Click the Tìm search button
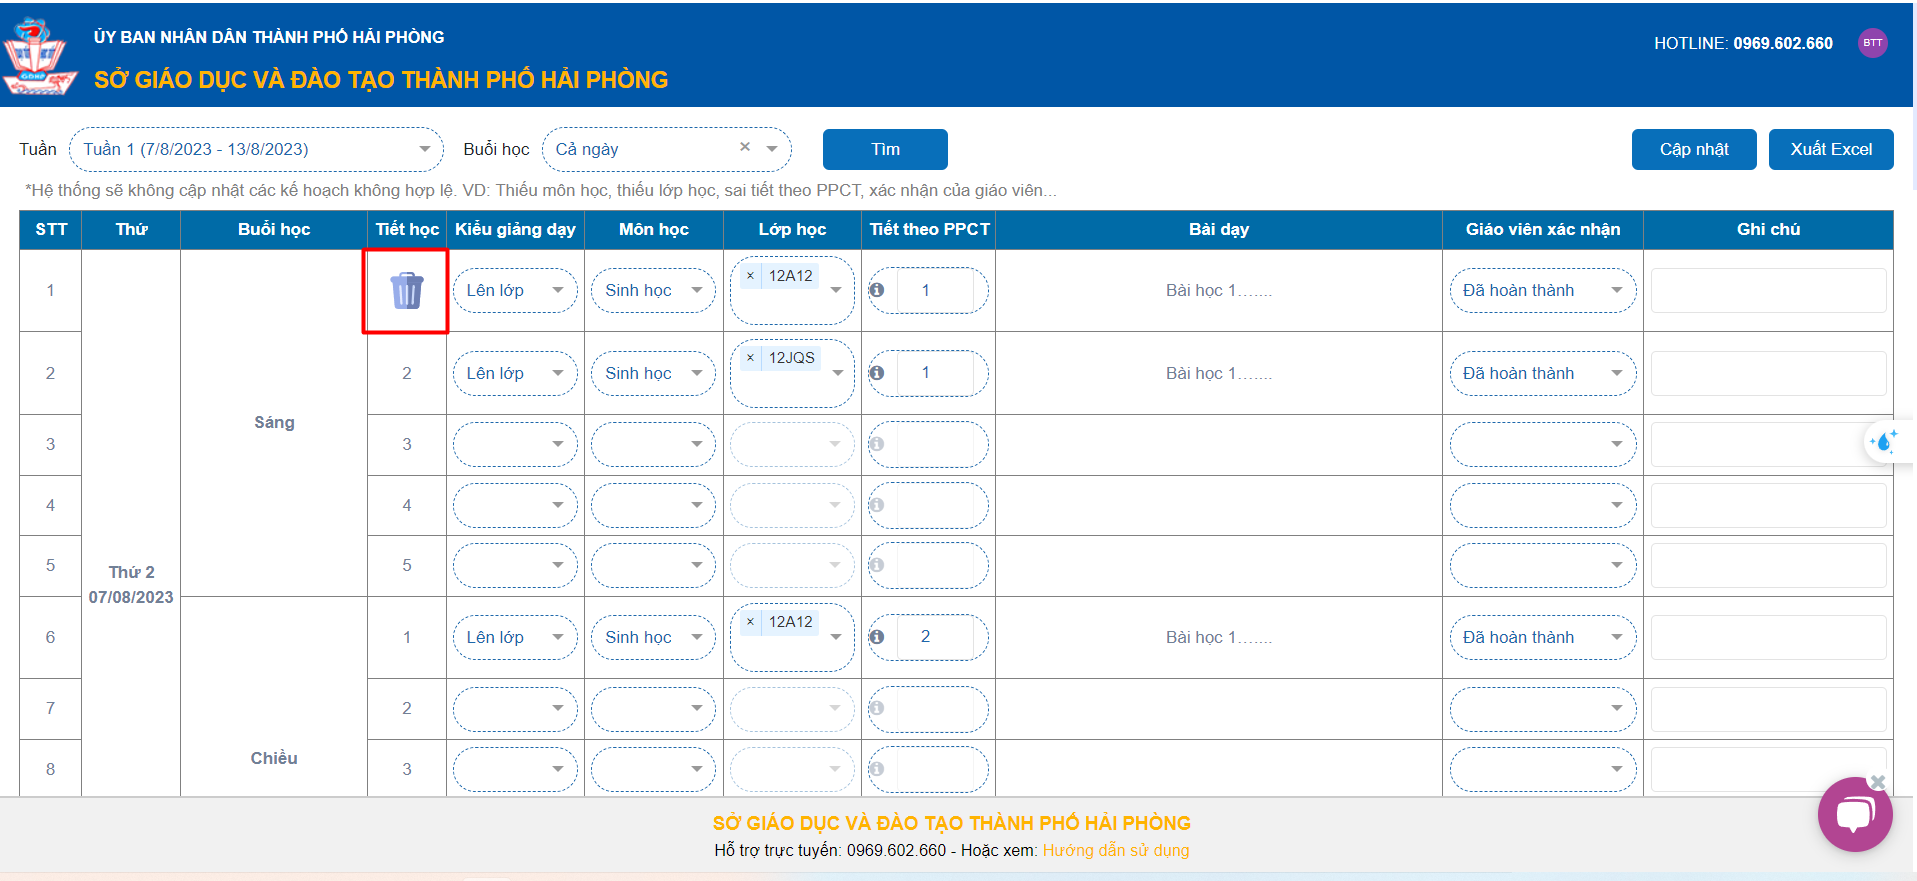 (x=885, y=150)
